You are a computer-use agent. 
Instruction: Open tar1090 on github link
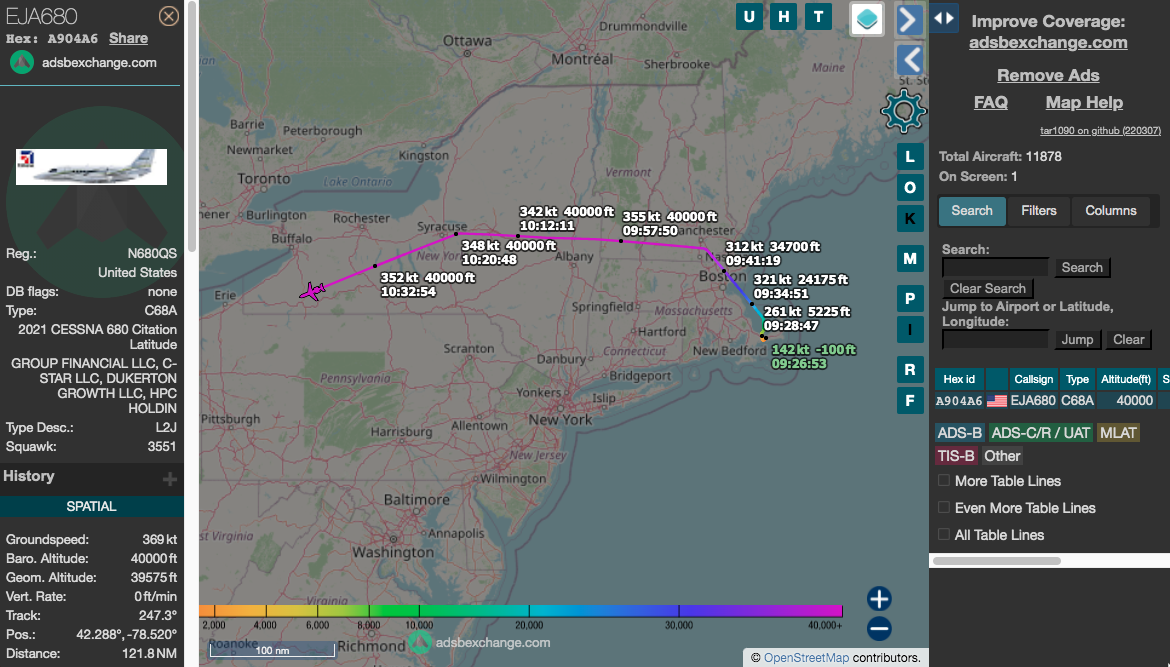point(1100,131)
